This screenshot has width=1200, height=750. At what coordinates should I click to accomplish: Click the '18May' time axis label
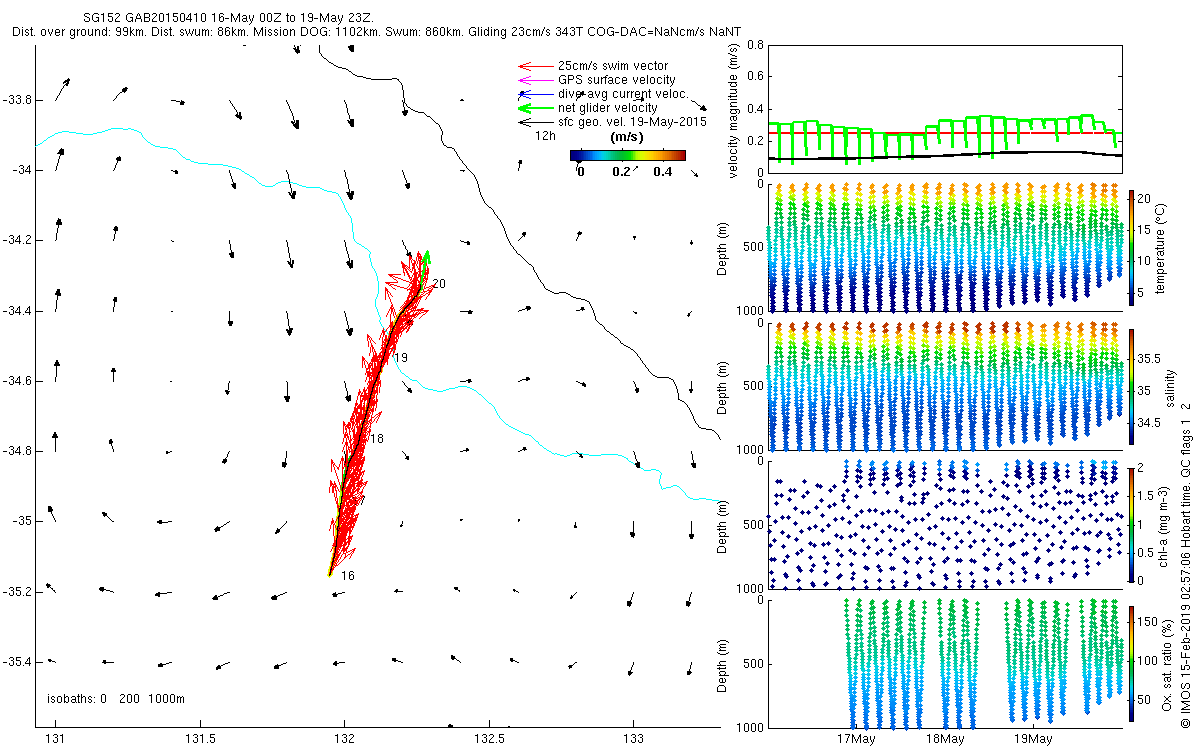(x=945, y=739)
